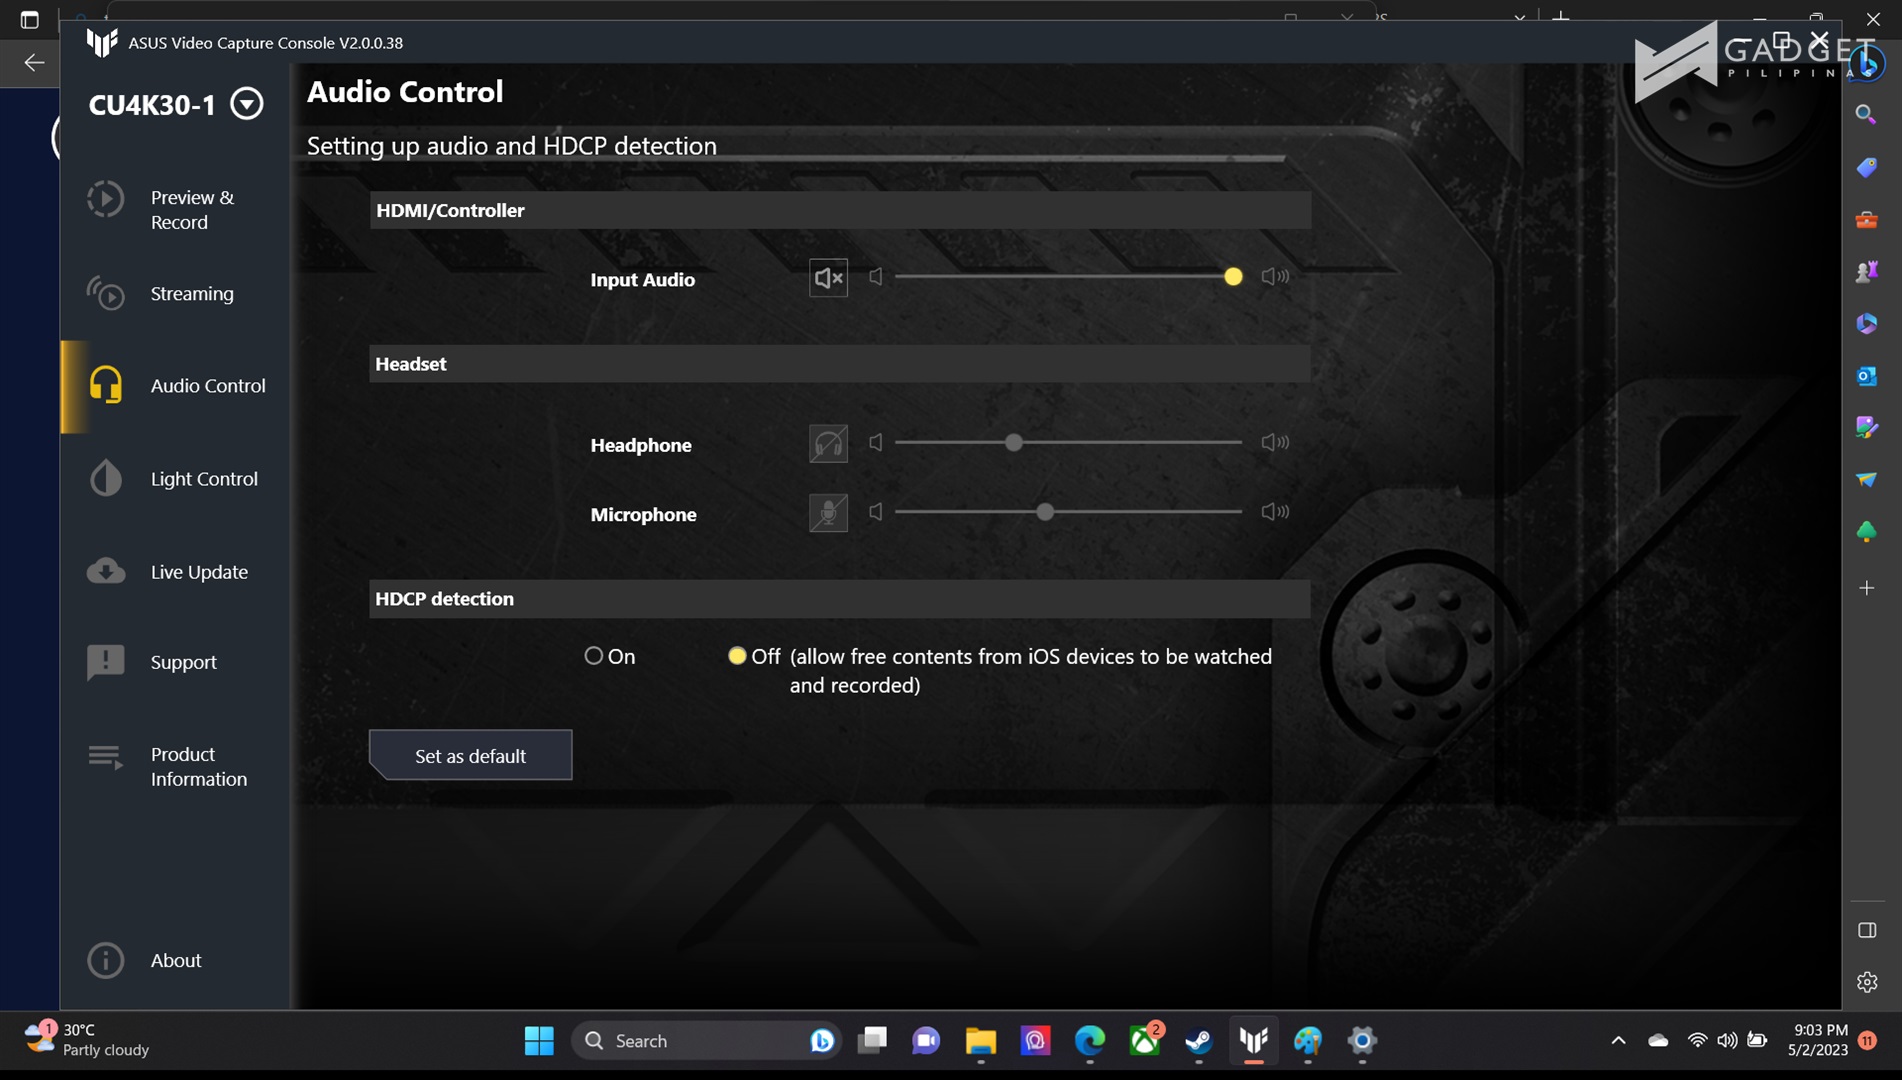Viewport: 1902px width, 1080px height.
Task: Click the Live Update cloud icon
Action: pyautogui.click(x=106, y=571)
